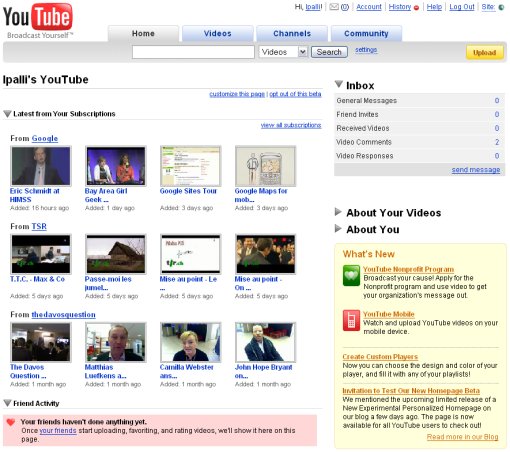Open the TSR channel link
The width and height of the screenshot is (510, 452).
39,227
